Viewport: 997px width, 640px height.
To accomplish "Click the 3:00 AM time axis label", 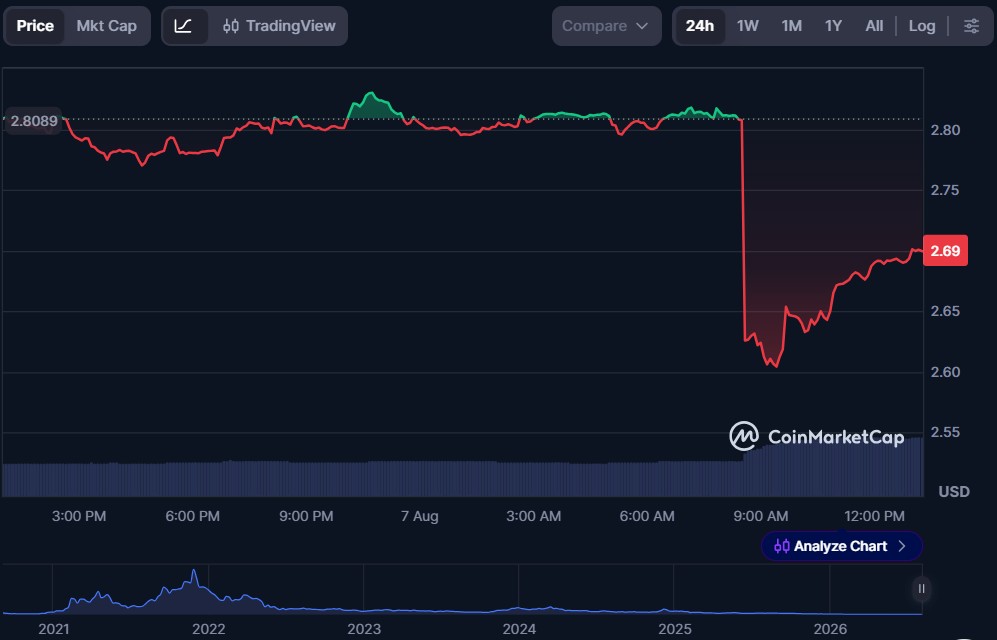I will tap(533, 516).
